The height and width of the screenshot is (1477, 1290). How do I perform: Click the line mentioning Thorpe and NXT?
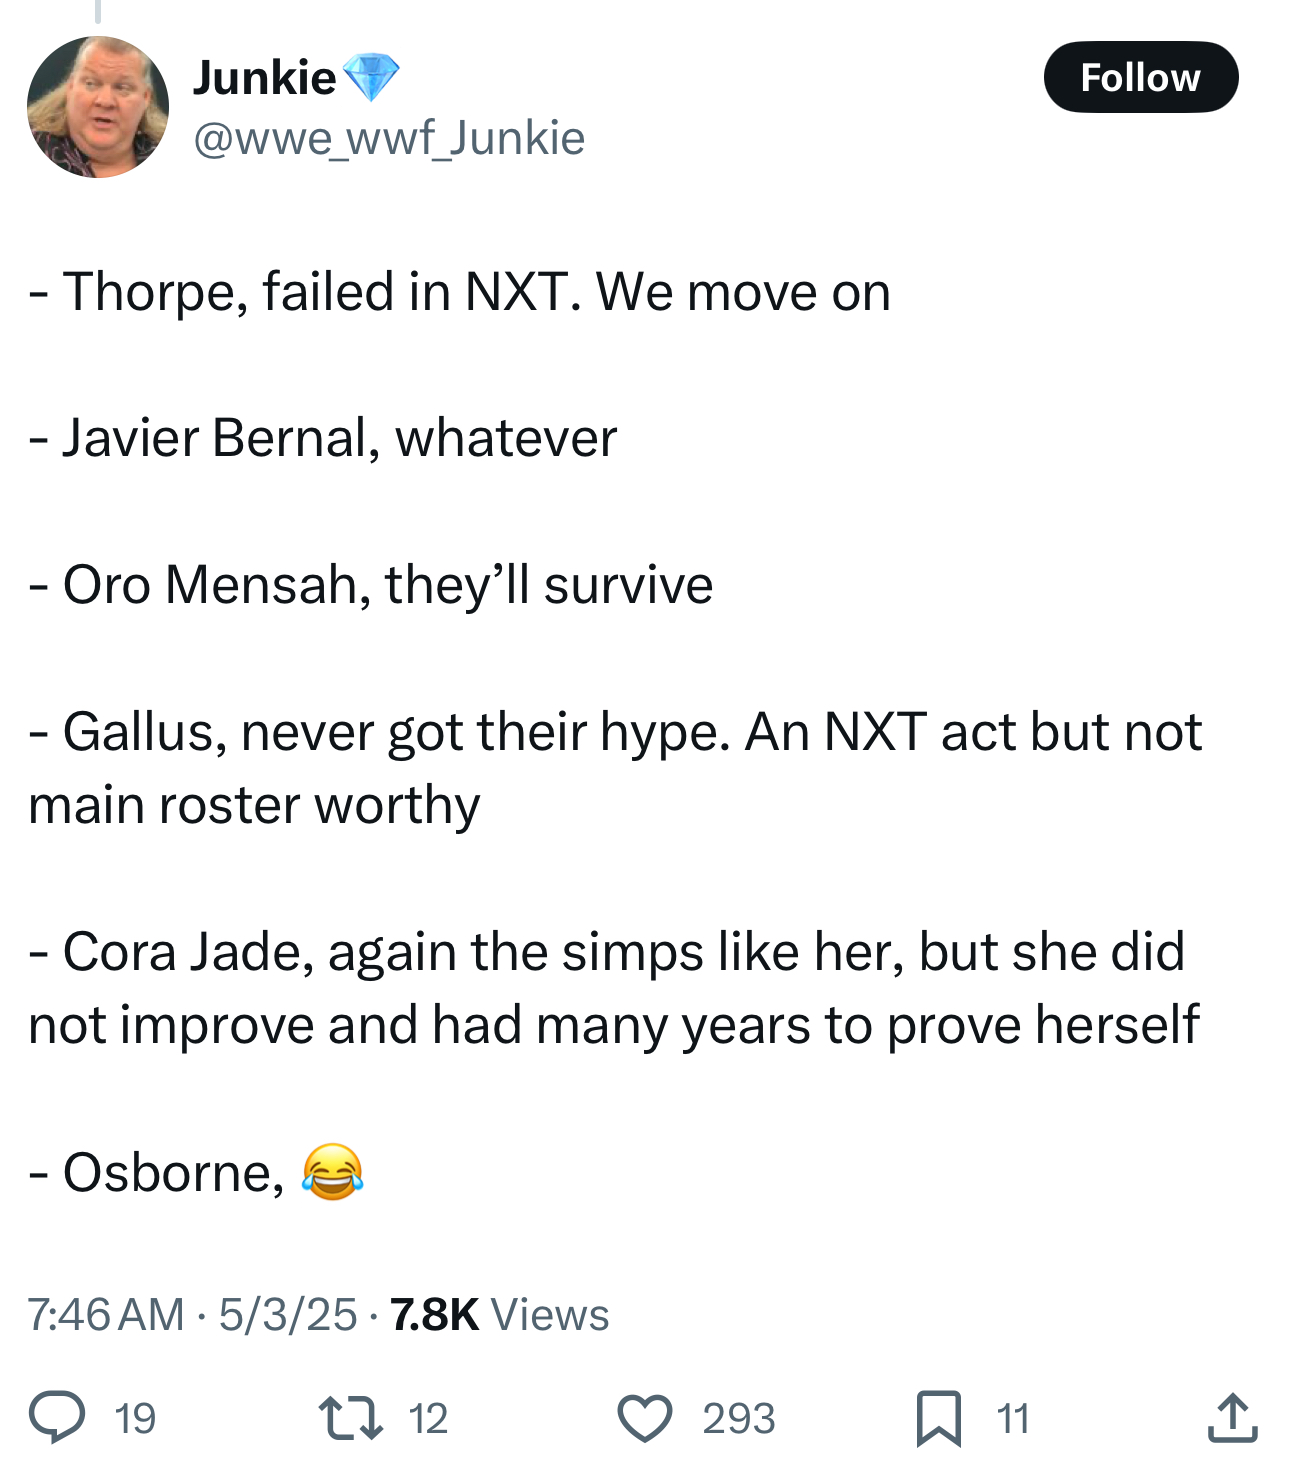point(460,292)
